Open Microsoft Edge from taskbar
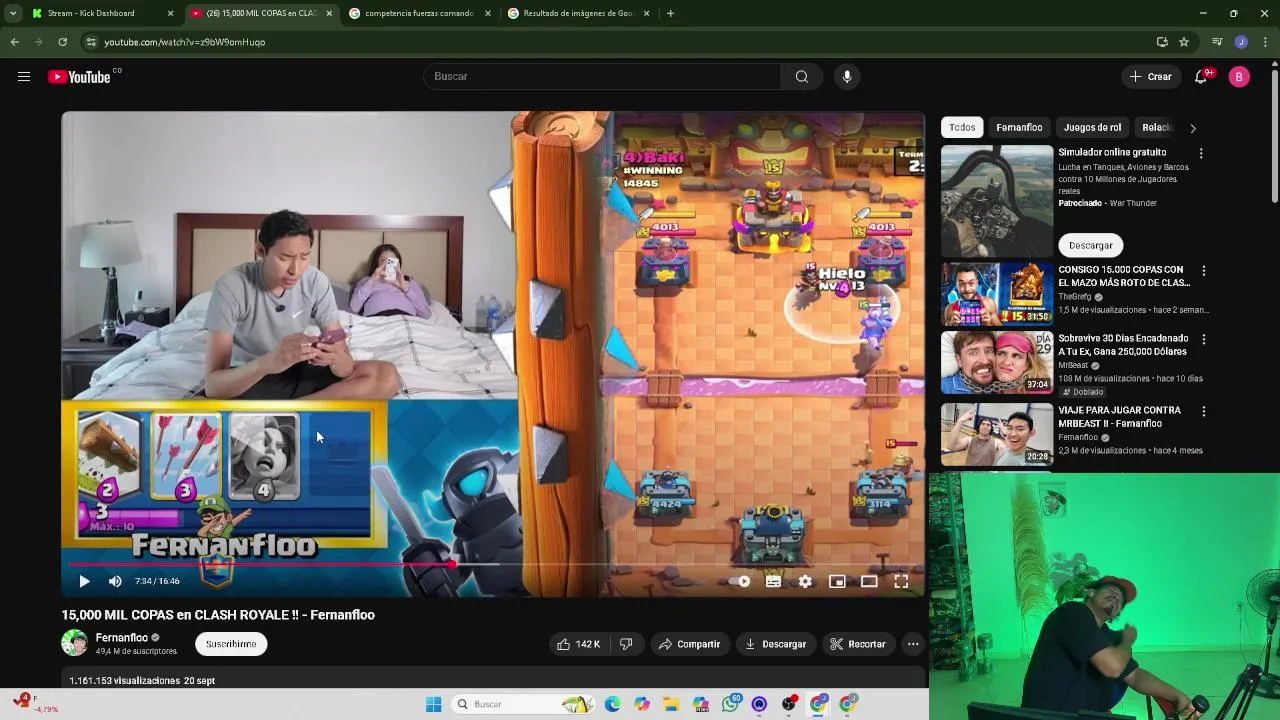1280x720 pixels. (612, 704)
